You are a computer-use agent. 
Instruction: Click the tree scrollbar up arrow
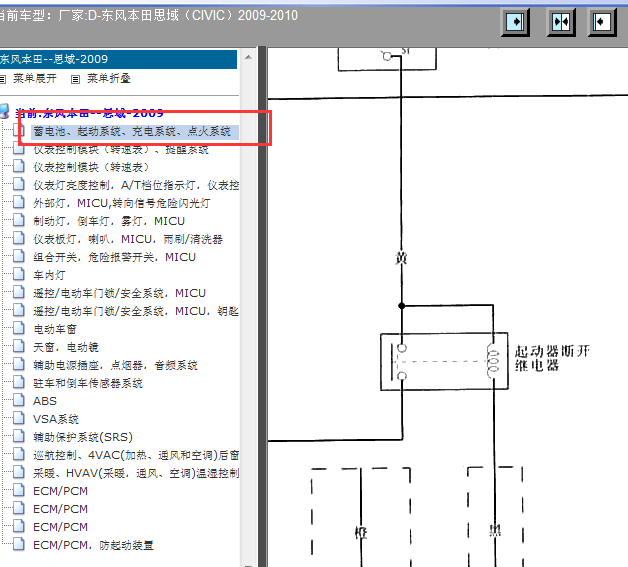click(x=248, y=57)
